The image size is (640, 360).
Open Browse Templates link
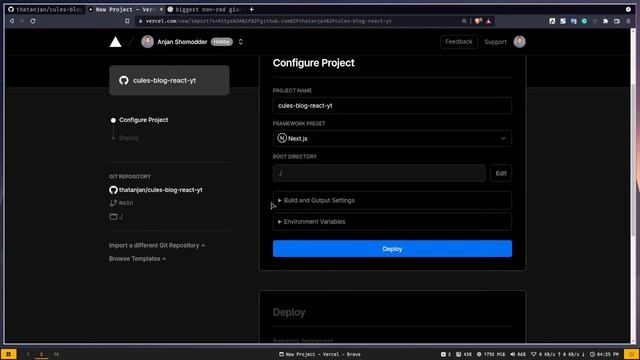click(137, 259)
